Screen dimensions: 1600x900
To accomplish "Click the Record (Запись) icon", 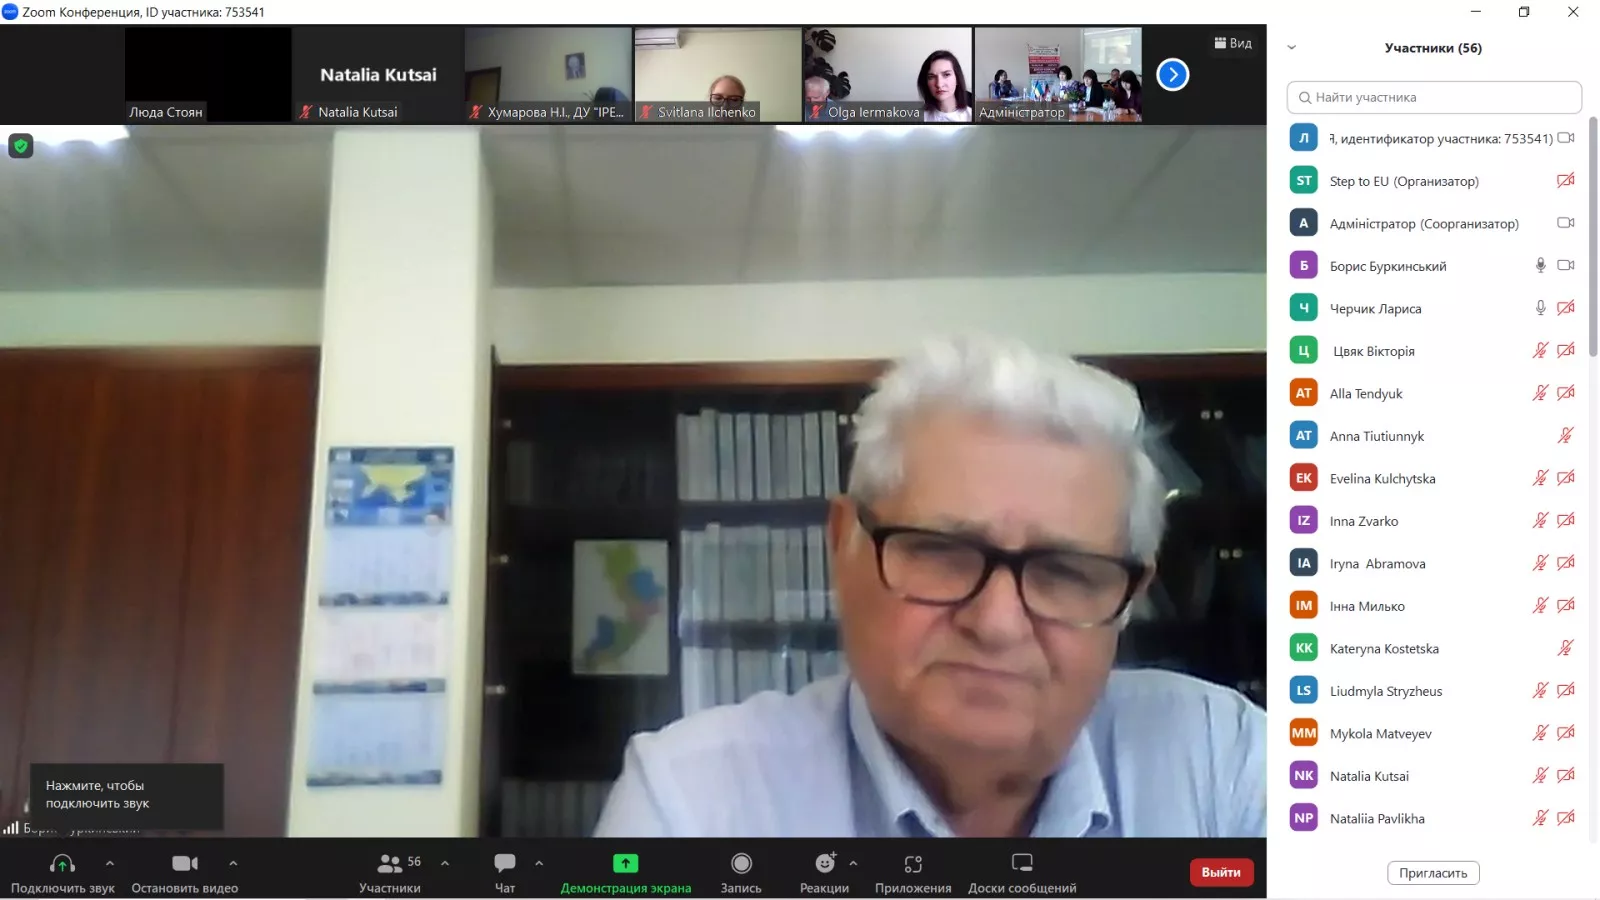I will [741, 864].
